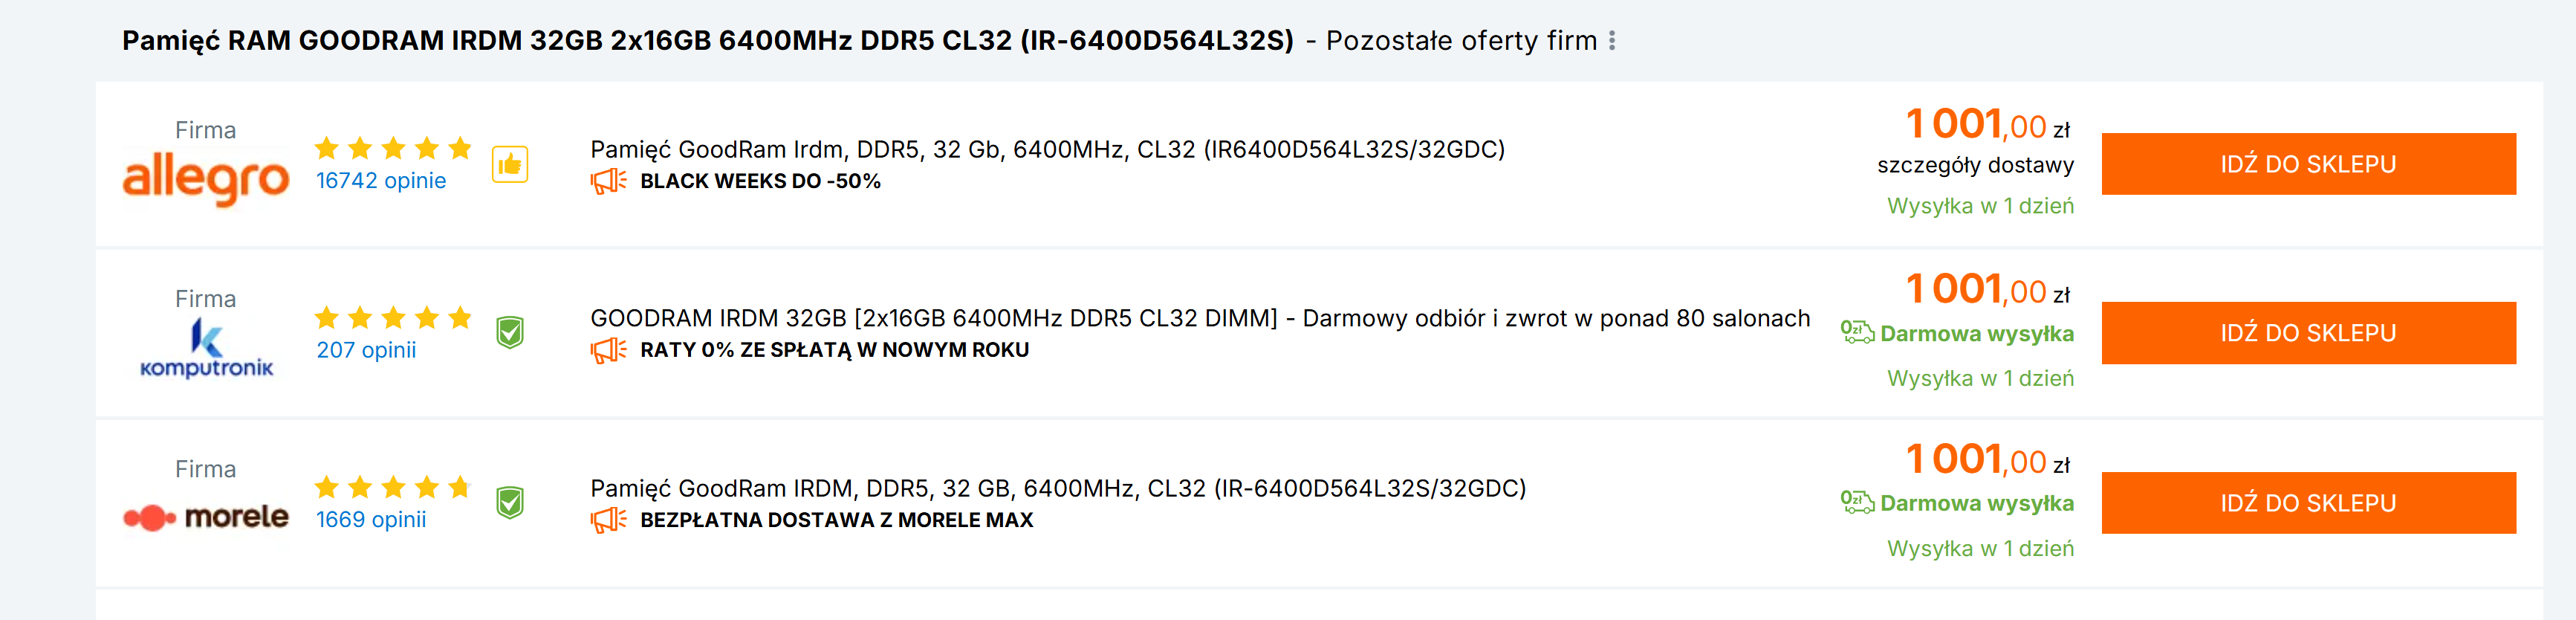This screenshot has height=620, width=2576.
Task: Open the three-dot menu beside Pozostałe oferty firm
Action: click(x=1612, y=41)
